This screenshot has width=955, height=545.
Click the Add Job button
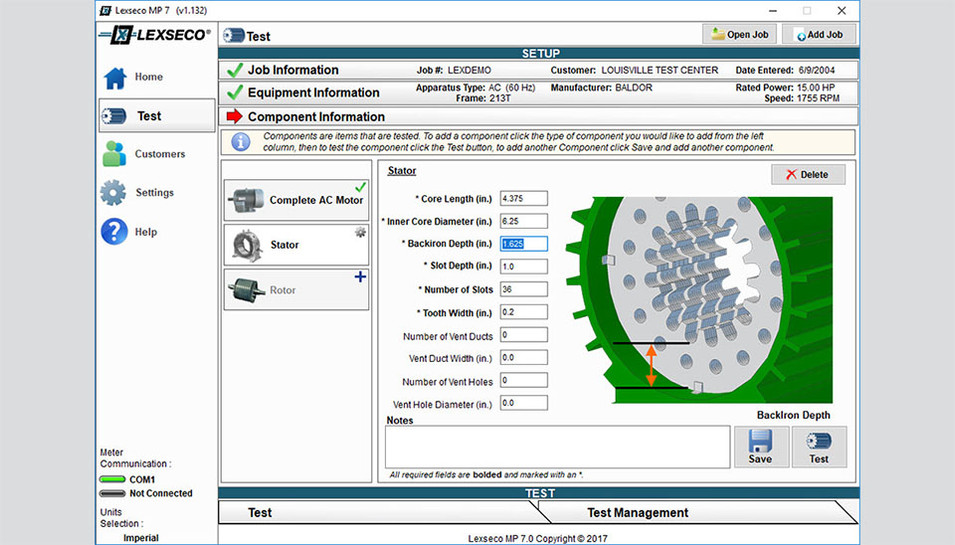pos(819,34)
